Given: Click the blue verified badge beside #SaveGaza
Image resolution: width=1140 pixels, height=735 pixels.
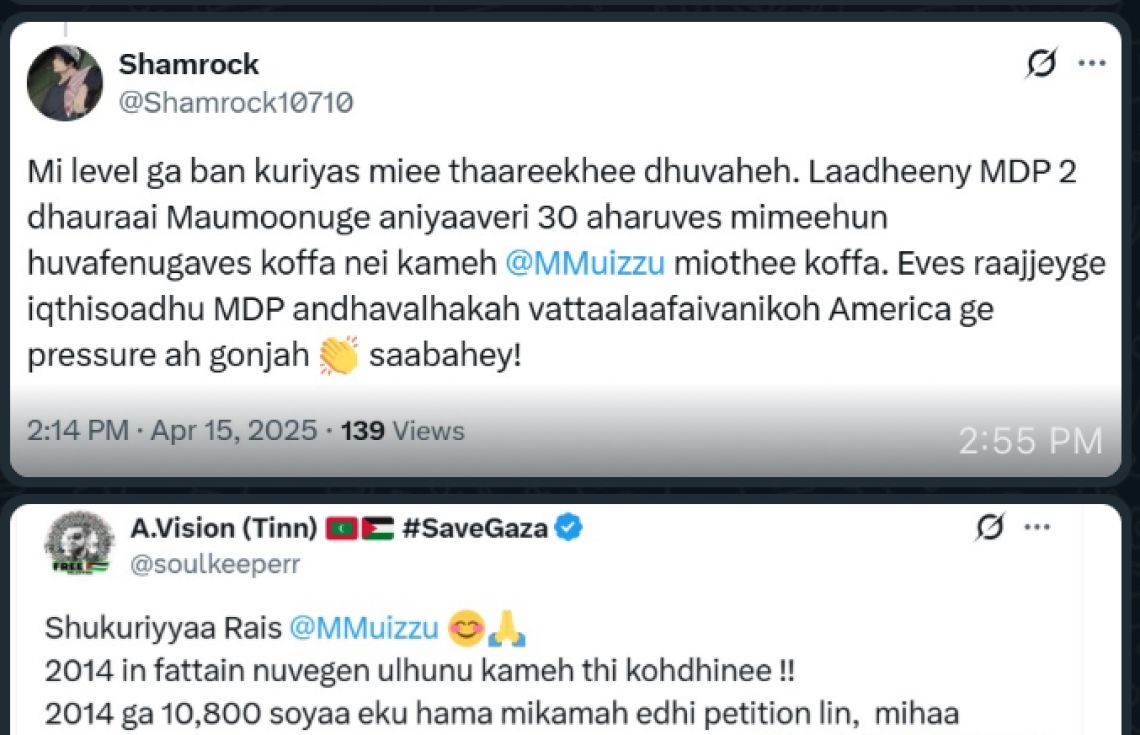Looking at the screenshot, I should point(568,528).
